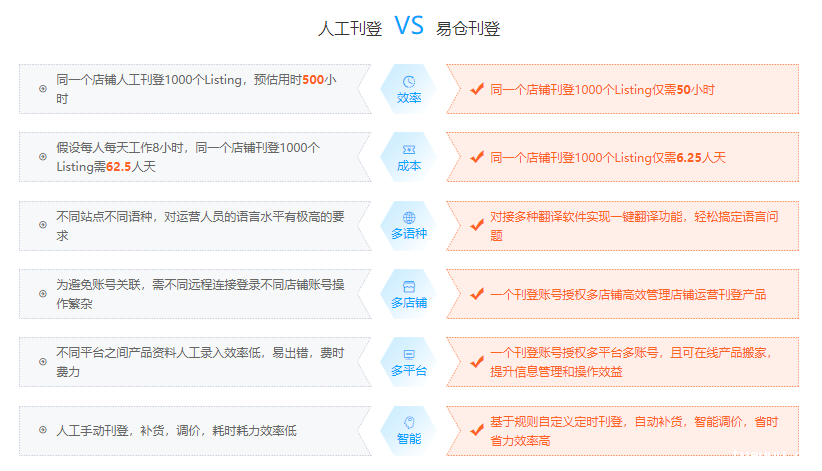Click the 多店铺 store hexagon icon
The image size is (822, 471).
pos(408,286)
